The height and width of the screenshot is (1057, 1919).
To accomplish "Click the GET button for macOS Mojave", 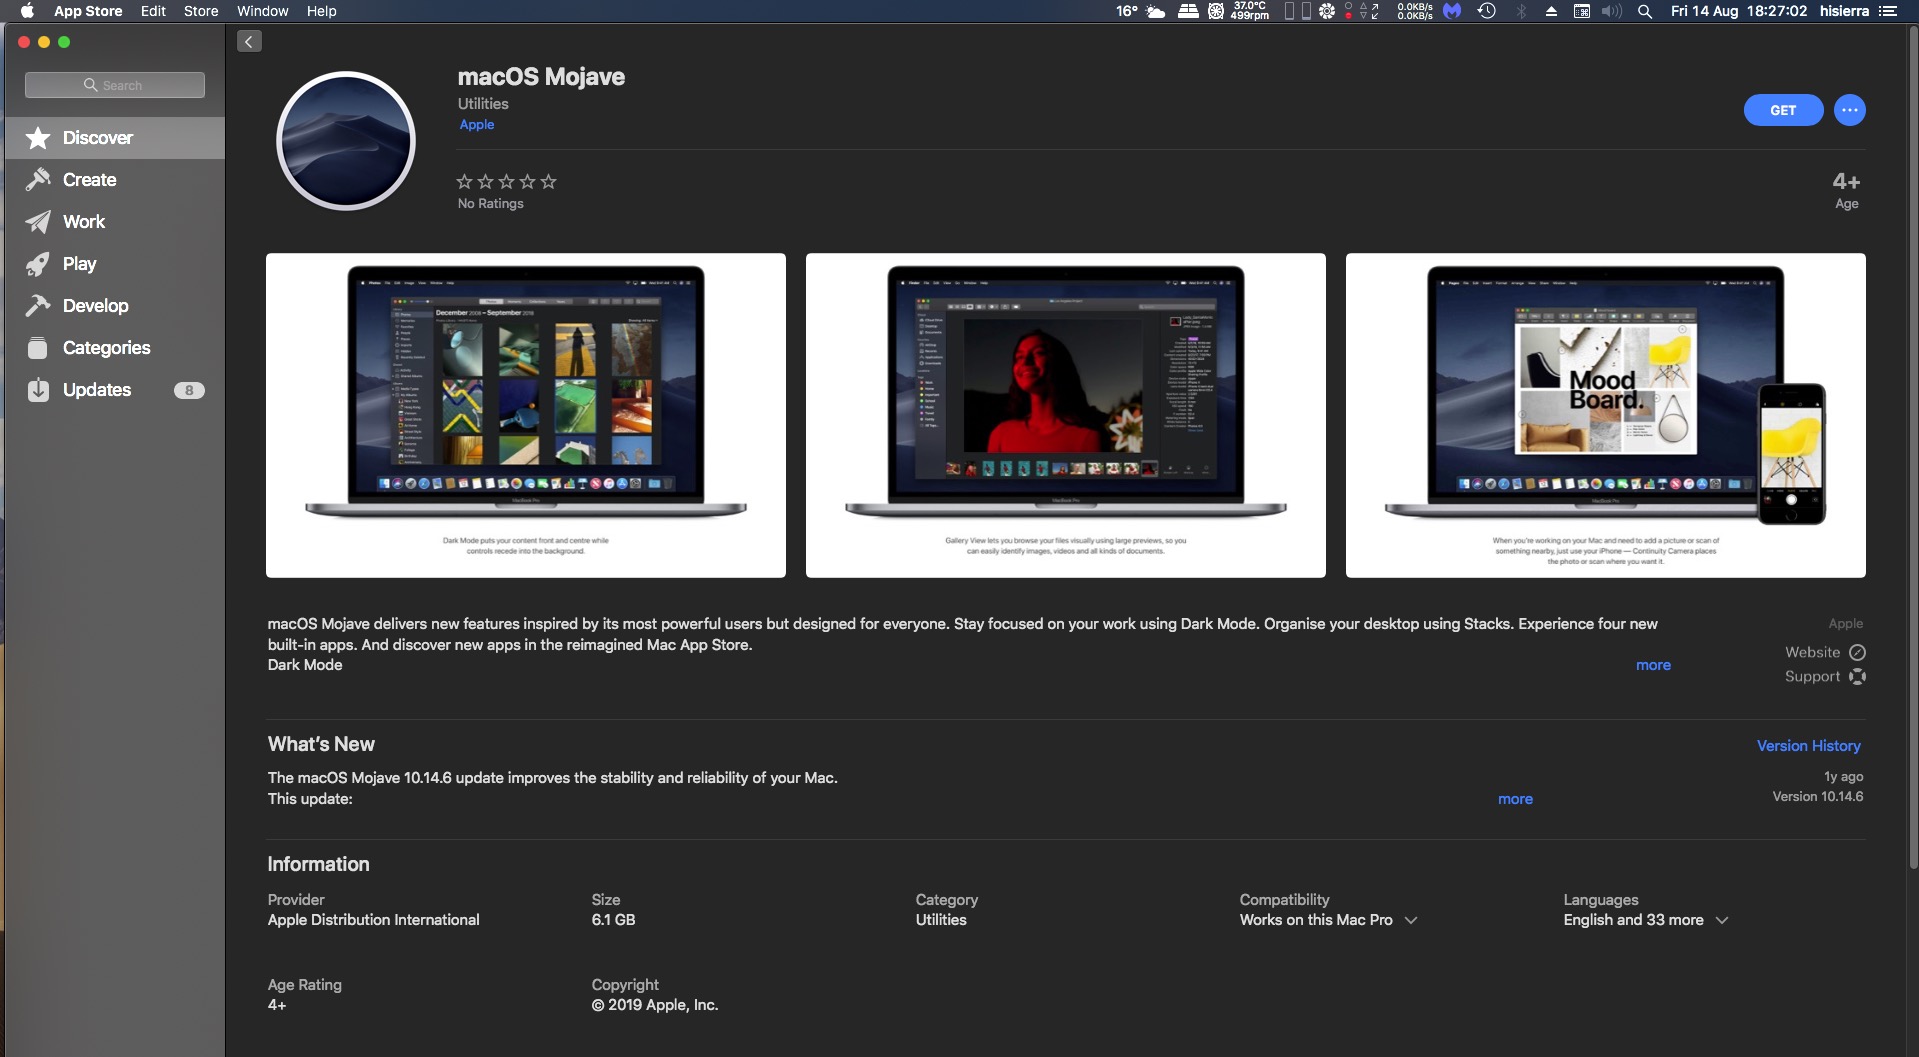I will pyautogui.click(x=1782, y=110).
